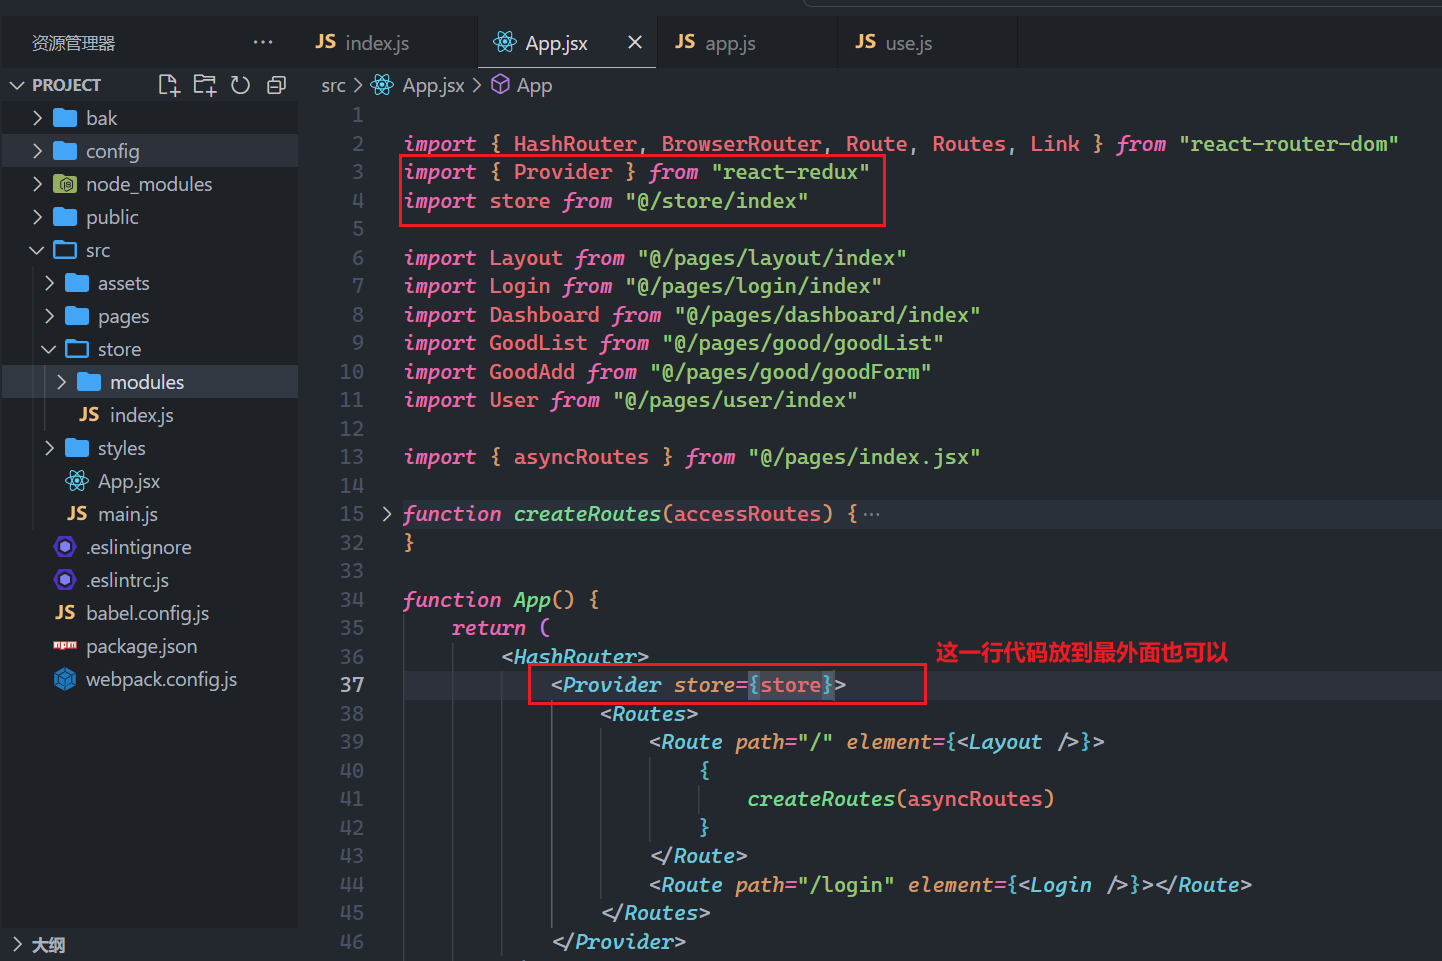
Task: Open the .eslintrc.js file
Action: [x=150, y=580]
